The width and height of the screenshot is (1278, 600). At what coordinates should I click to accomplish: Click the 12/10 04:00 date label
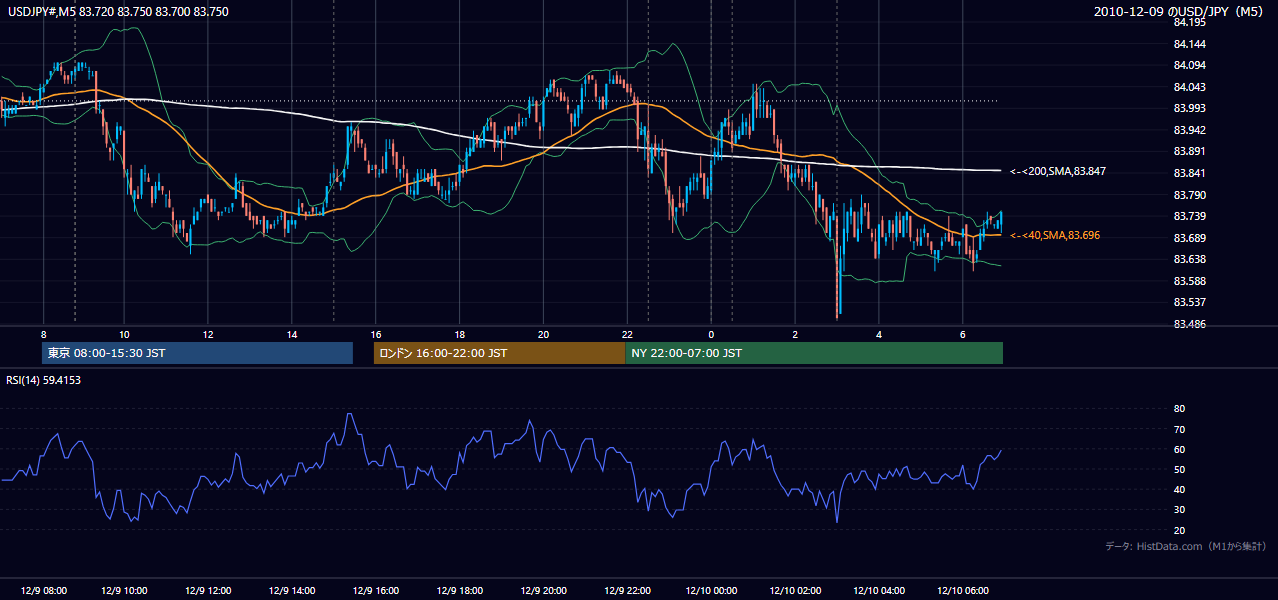coord(878,590)
